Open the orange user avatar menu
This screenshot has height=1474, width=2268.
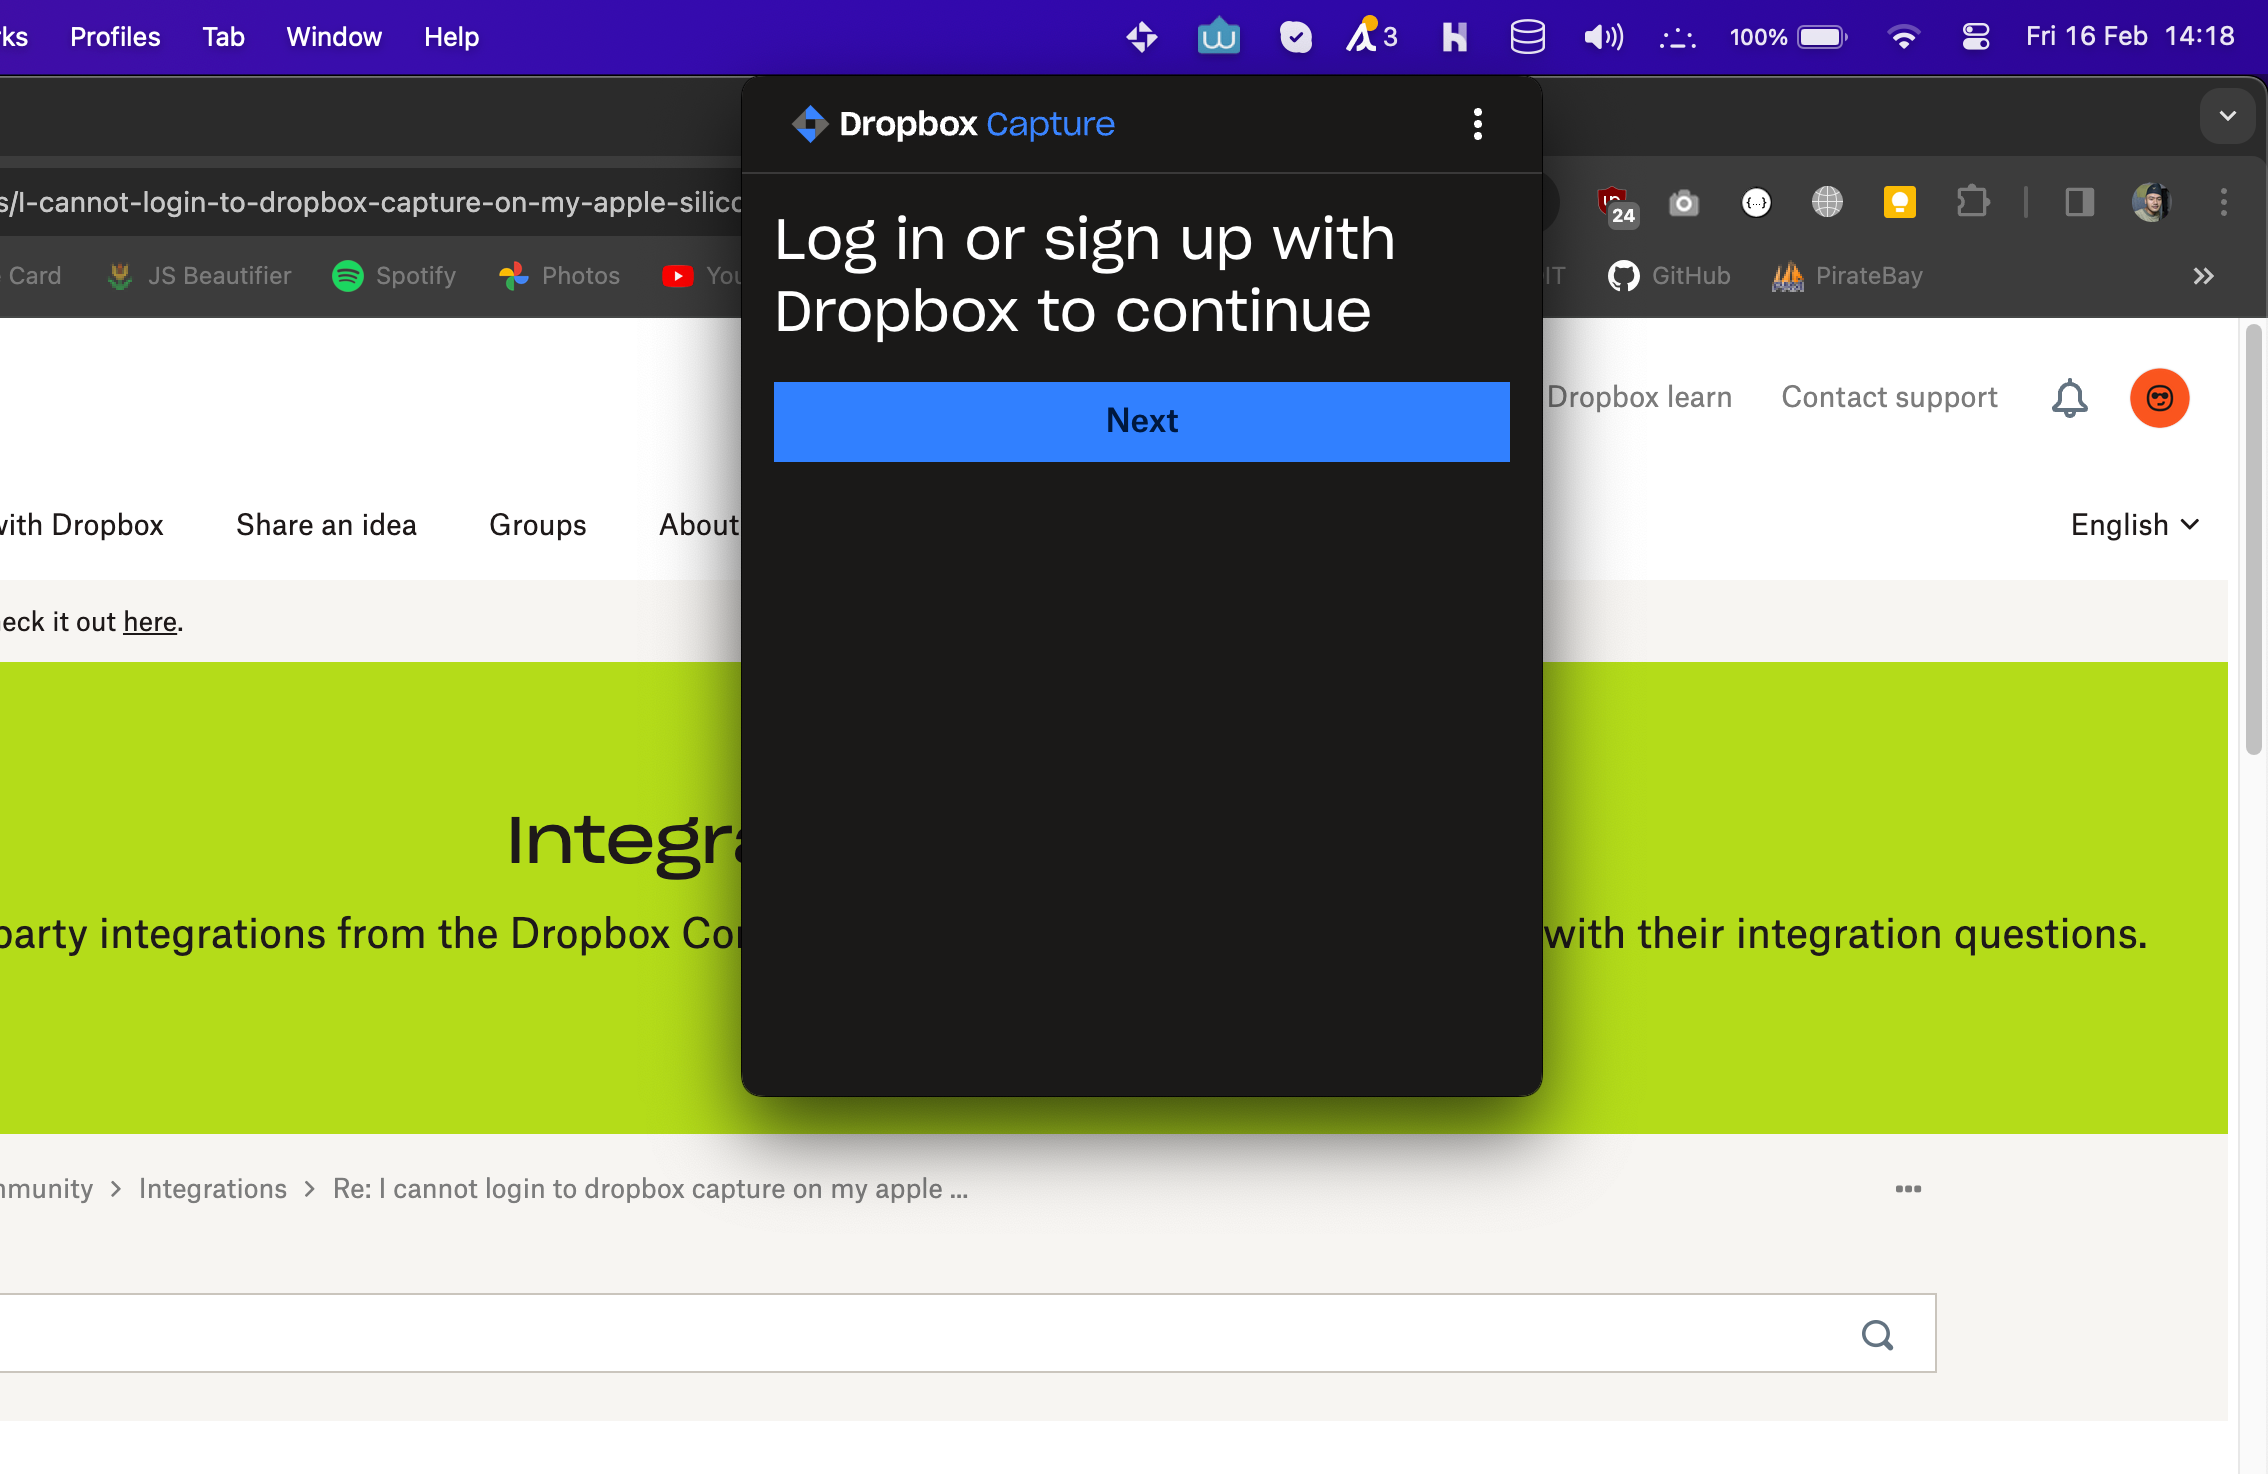pyautogui.click(x=2159, y=398)
